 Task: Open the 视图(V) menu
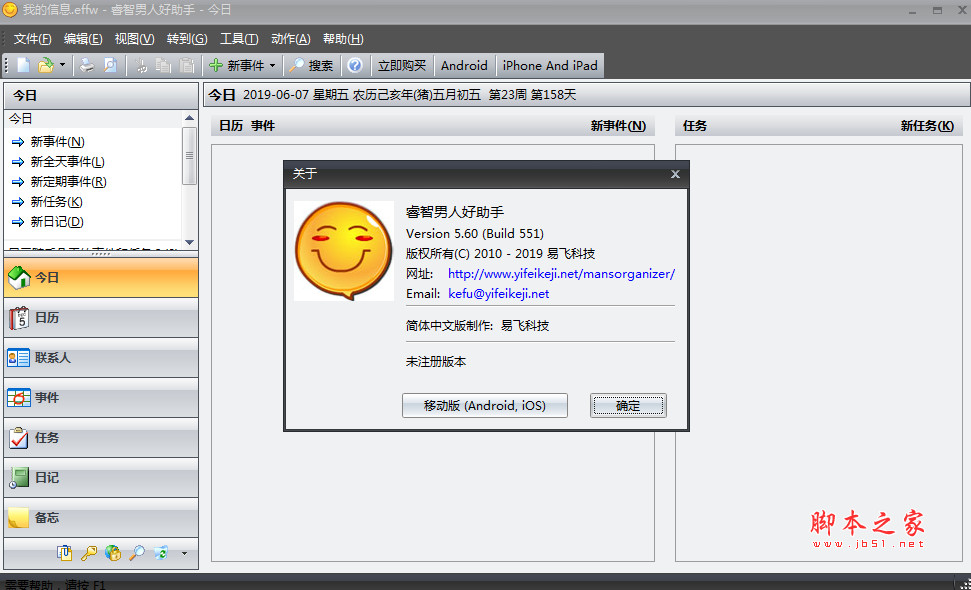[134, 39]
